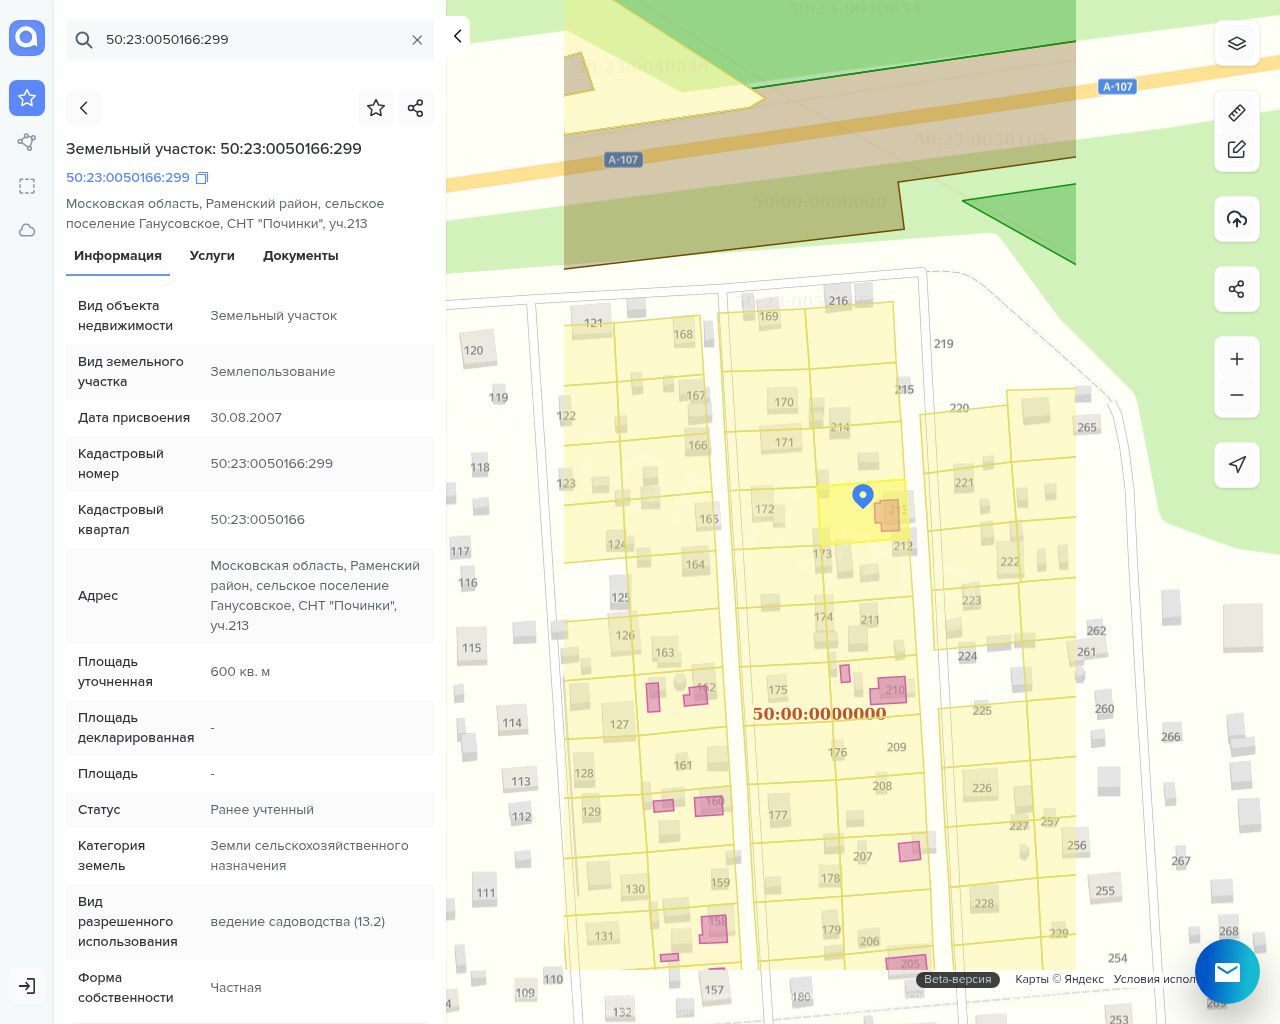The height and width of the screenshot is (1024, 1280).
Task: Copy the cadastral number with copy icon
Action: 202,178
